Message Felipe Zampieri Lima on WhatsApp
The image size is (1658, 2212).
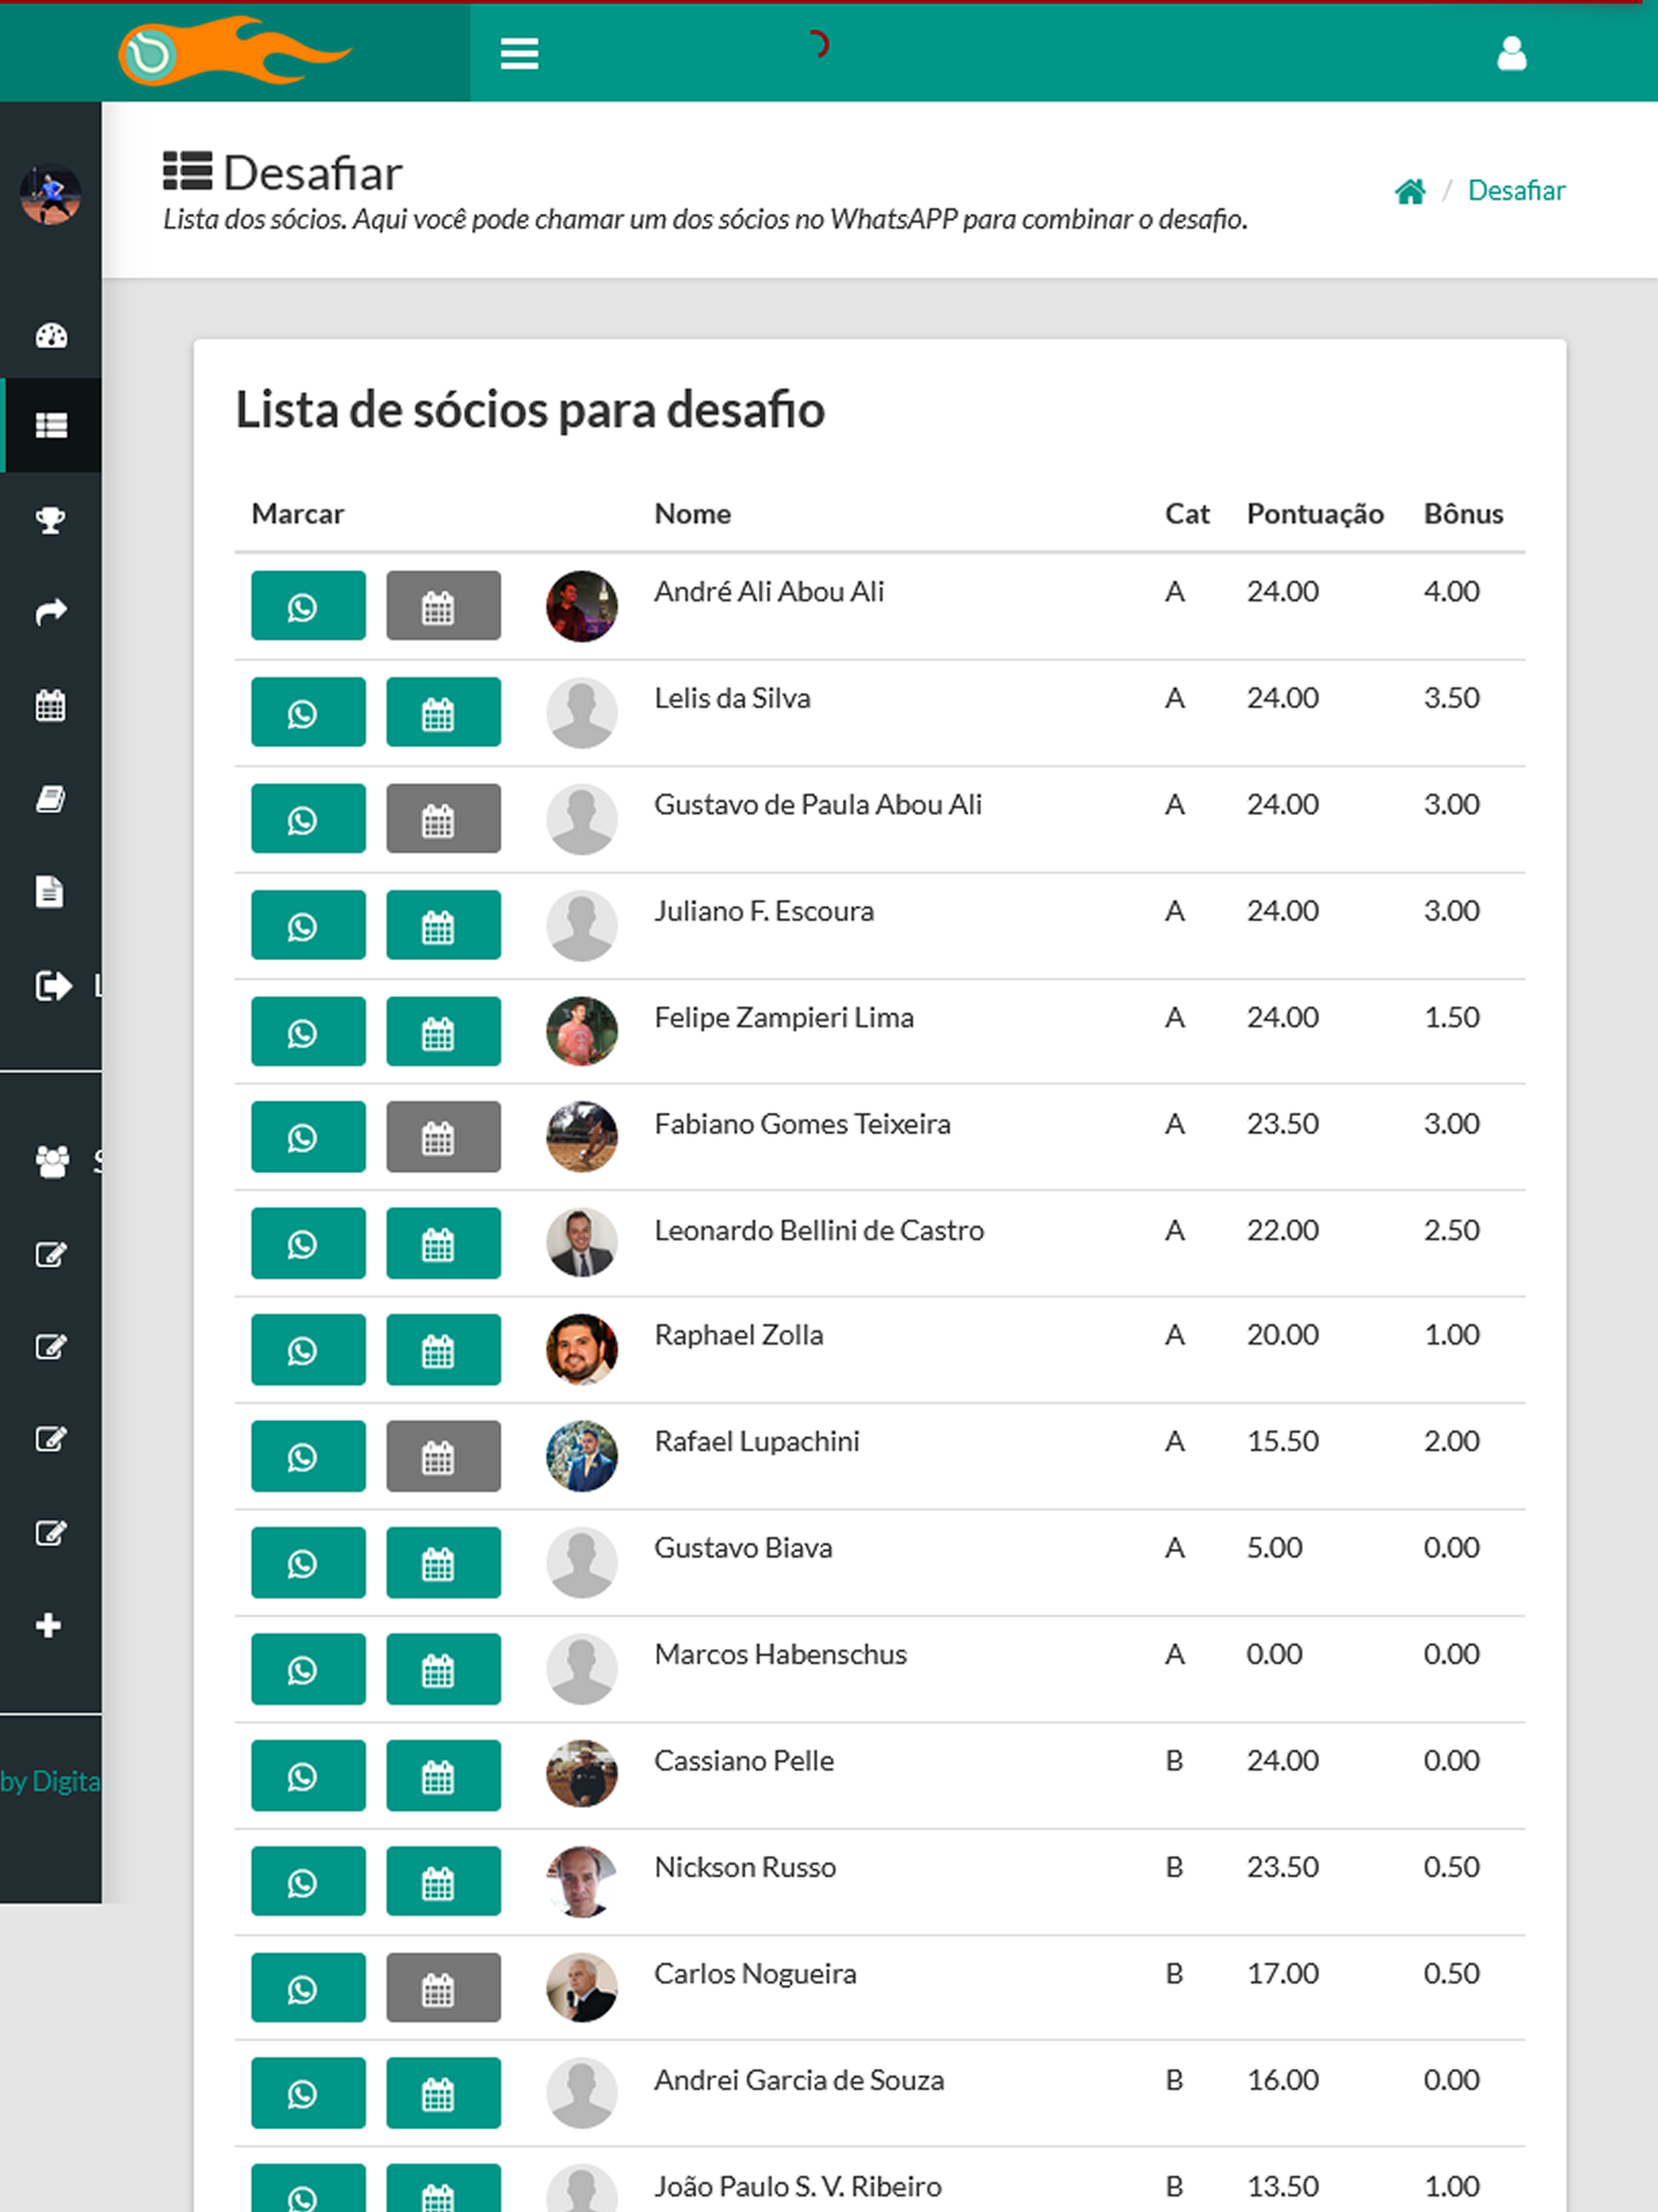[x=308, y=1031]
